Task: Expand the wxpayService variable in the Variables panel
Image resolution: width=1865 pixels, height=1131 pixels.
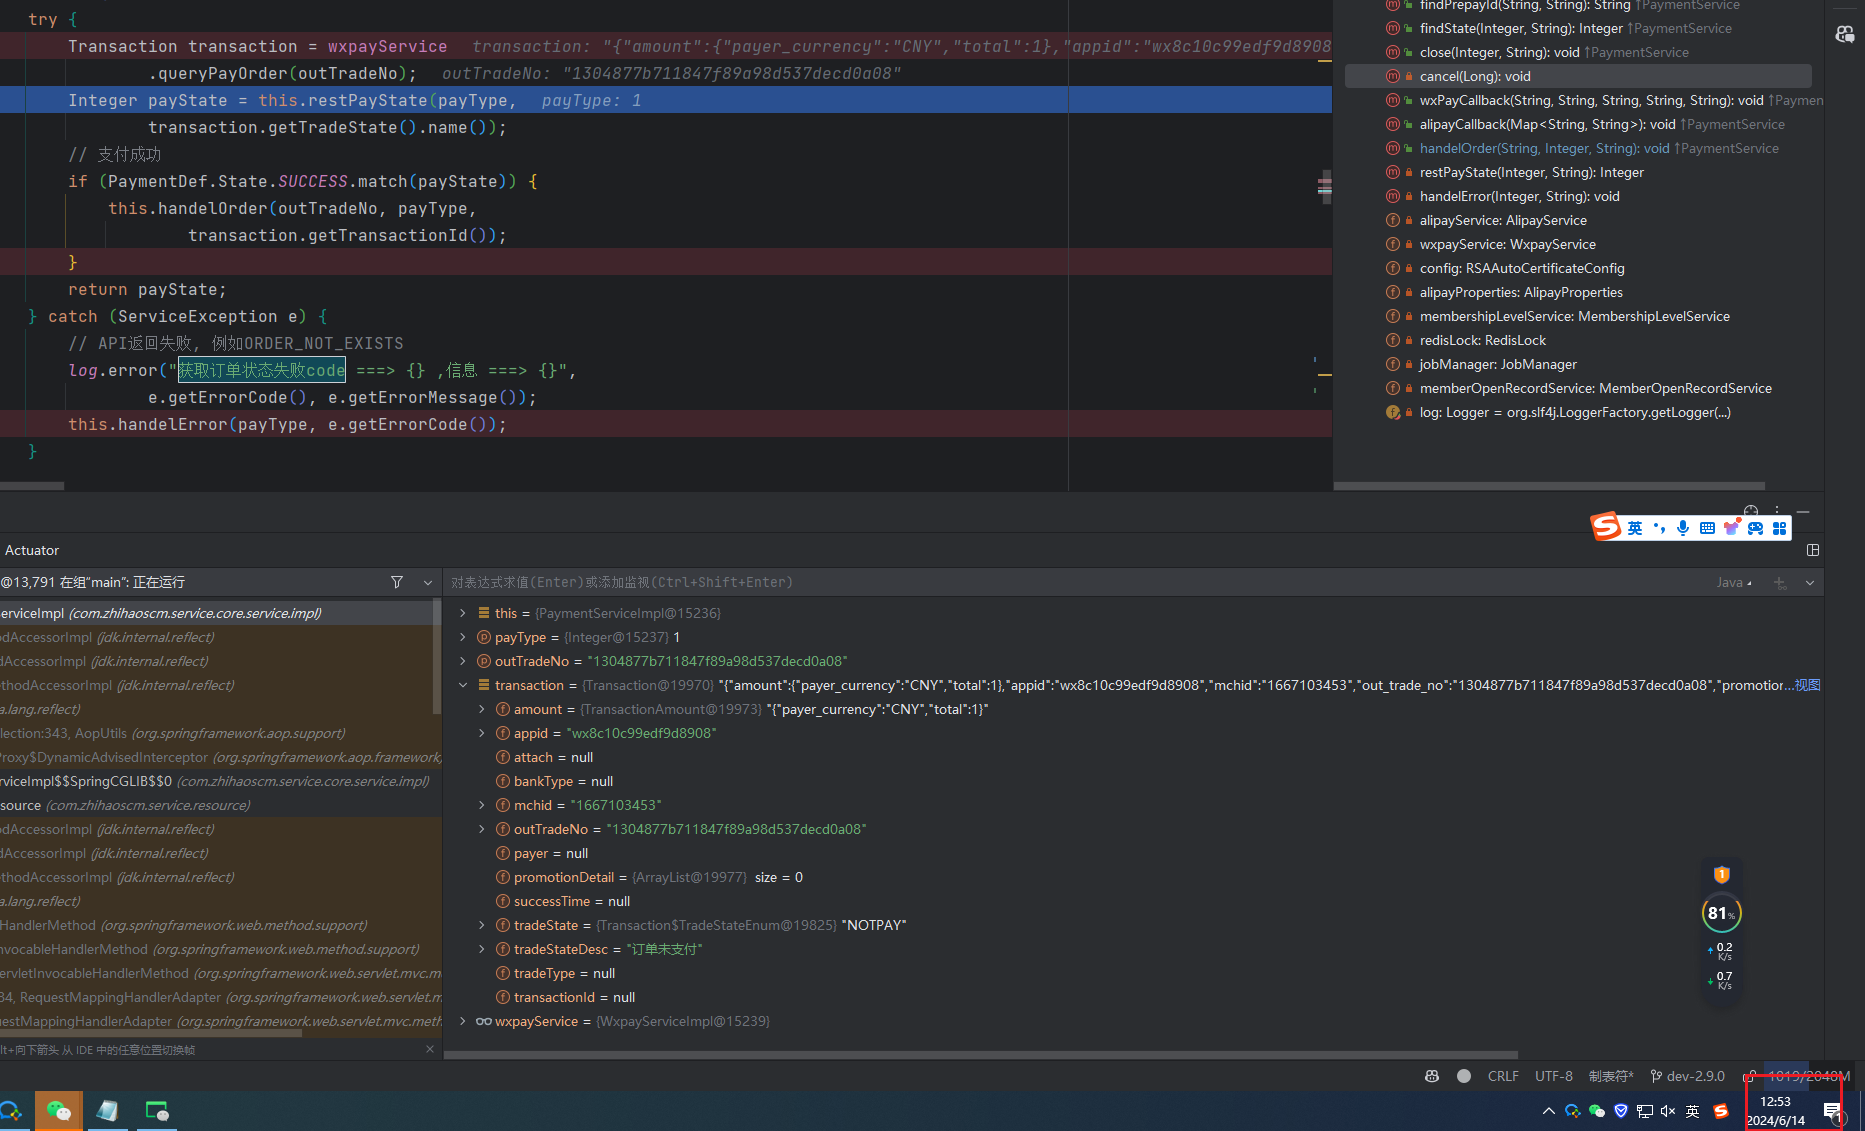Action: pyautogui.click(x=462, y=1021)
